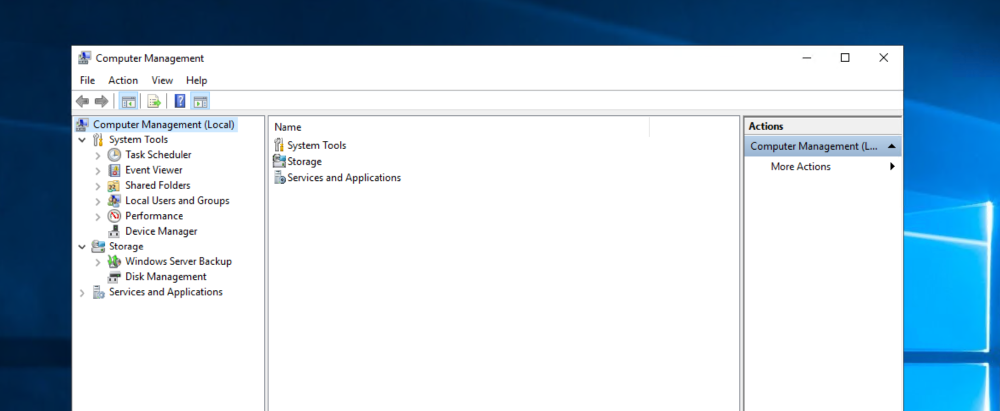Expand the Local Users and Groups node

coord(98,200)
